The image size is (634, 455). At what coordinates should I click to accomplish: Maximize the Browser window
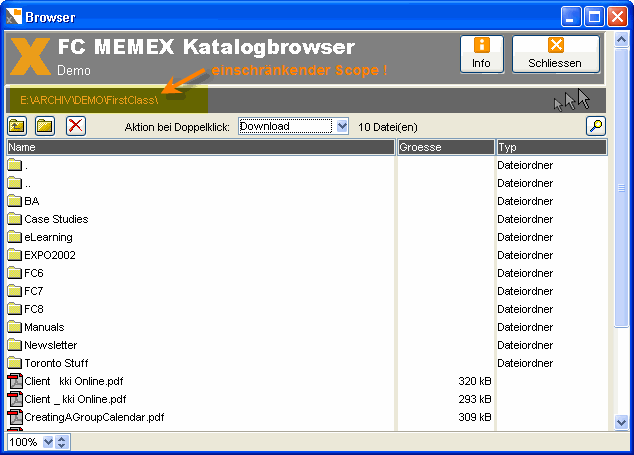pyautogui.click(x=594, y=17)
